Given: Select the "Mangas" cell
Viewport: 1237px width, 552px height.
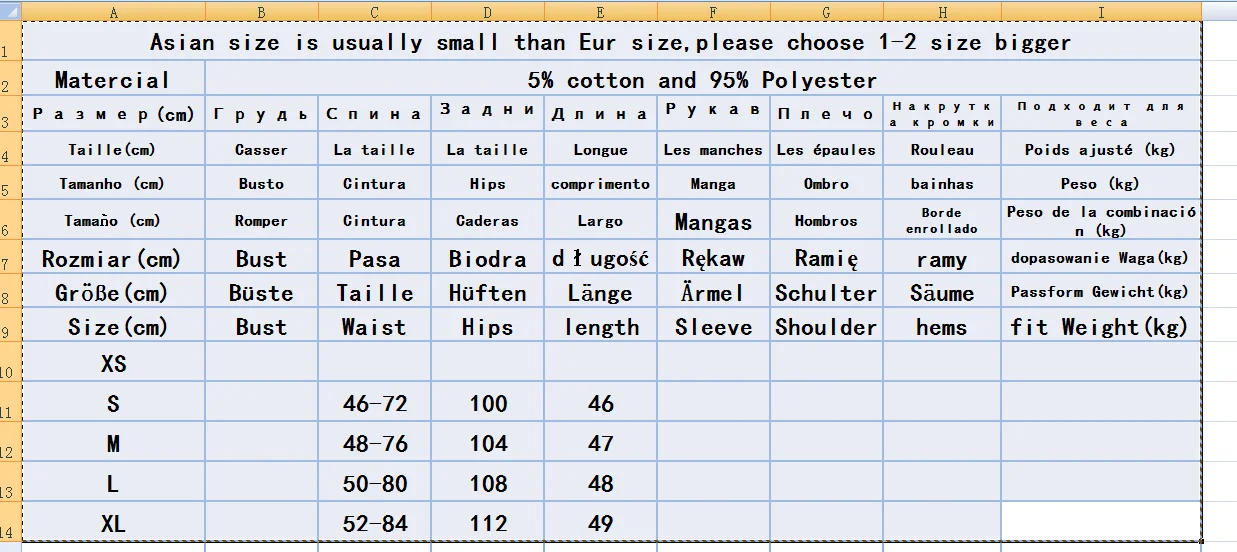Looking at the screenshot, I should [713, 222].
